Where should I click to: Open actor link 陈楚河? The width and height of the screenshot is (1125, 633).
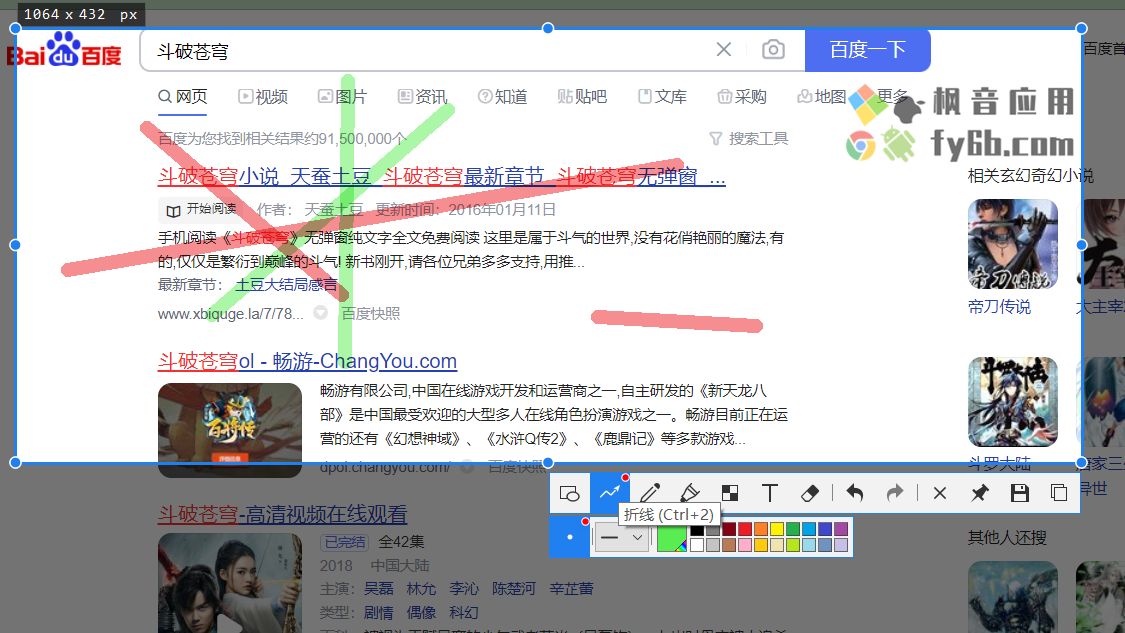[x=514, y=589]
